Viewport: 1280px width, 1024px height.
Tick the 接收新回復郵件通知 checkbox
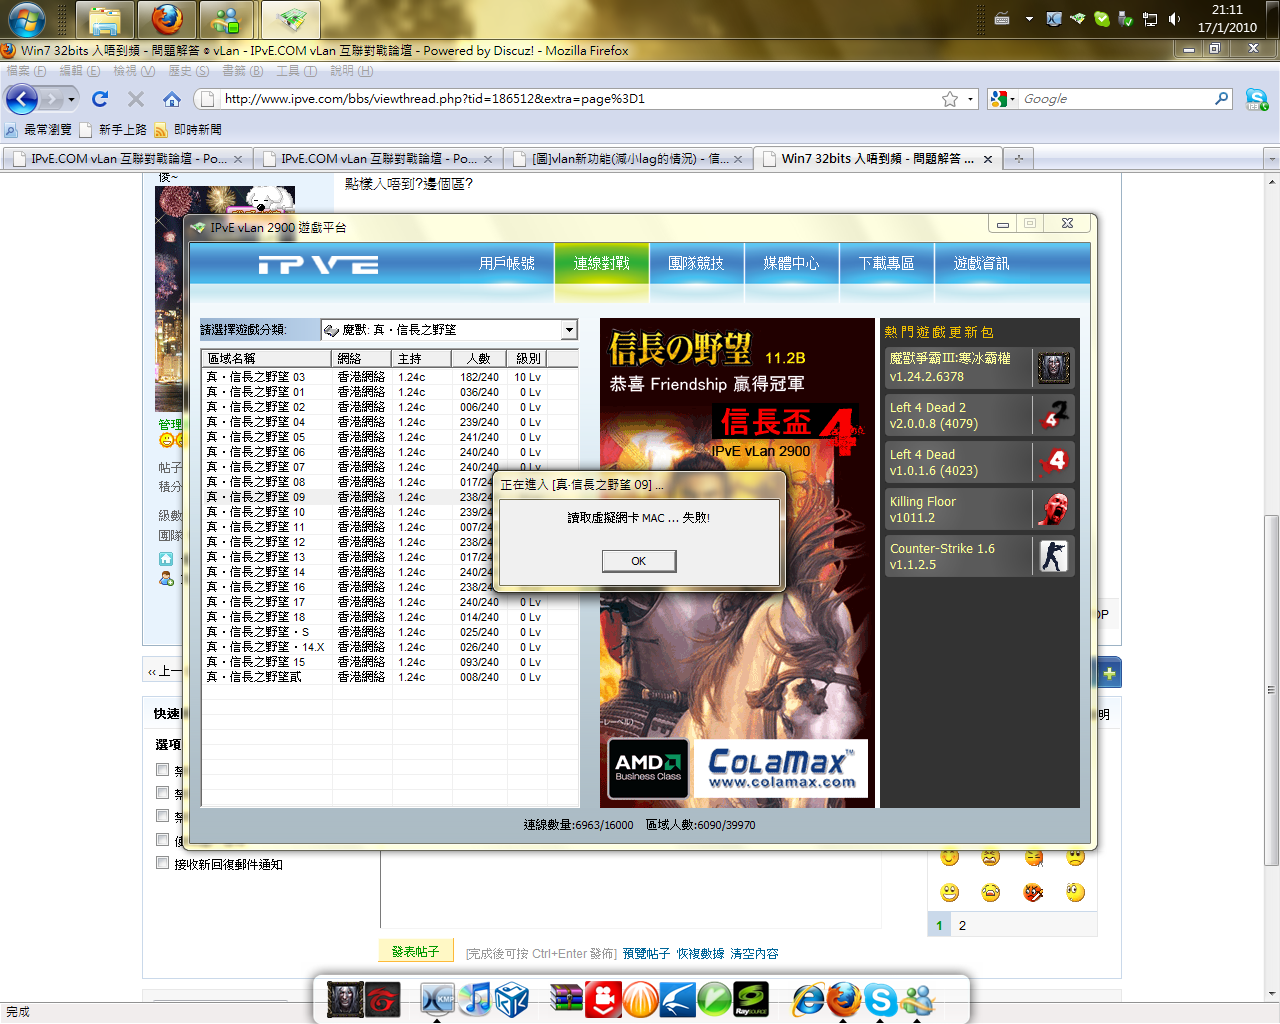click(x=162, y=863)
